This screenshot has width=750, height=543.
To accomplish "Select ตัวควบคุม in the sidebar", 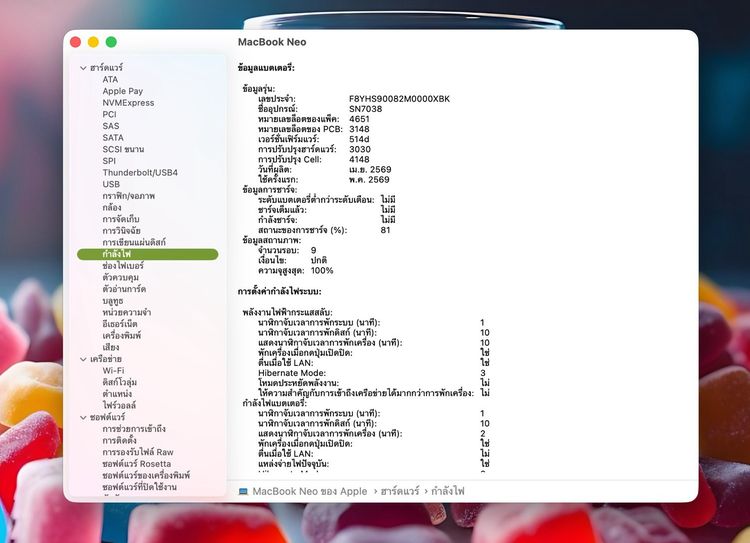I will point(121,277).
